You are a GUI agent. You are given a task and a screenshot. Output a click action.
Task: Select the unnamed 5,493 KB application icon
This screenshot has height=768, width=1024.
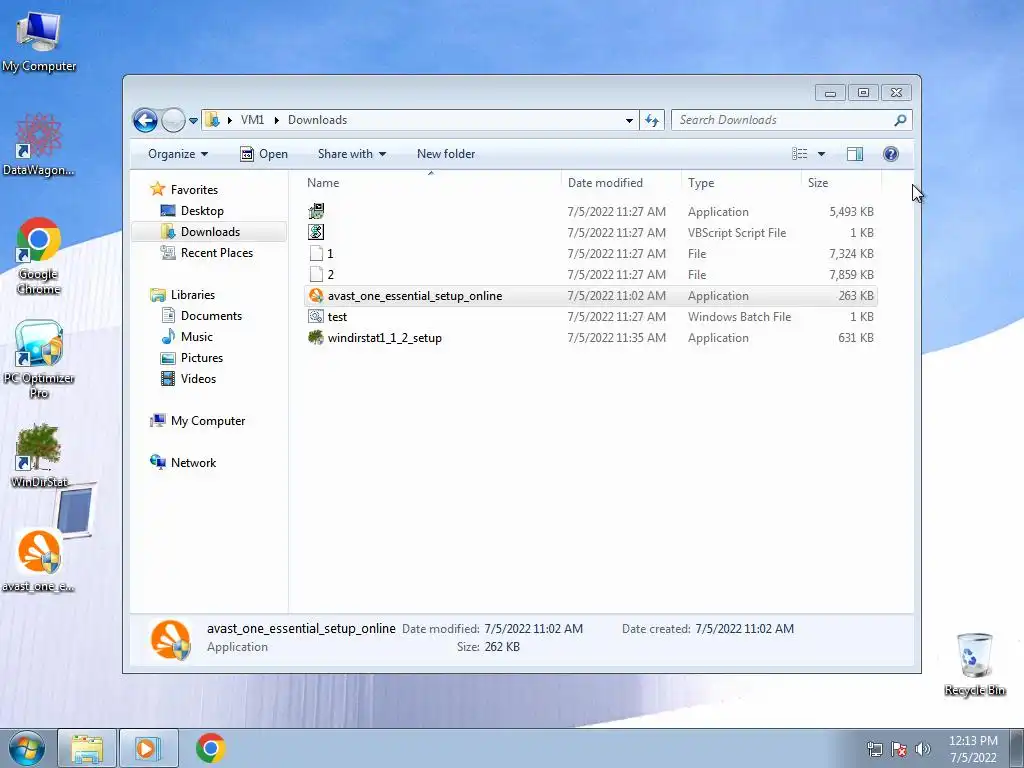pos(316,212)
